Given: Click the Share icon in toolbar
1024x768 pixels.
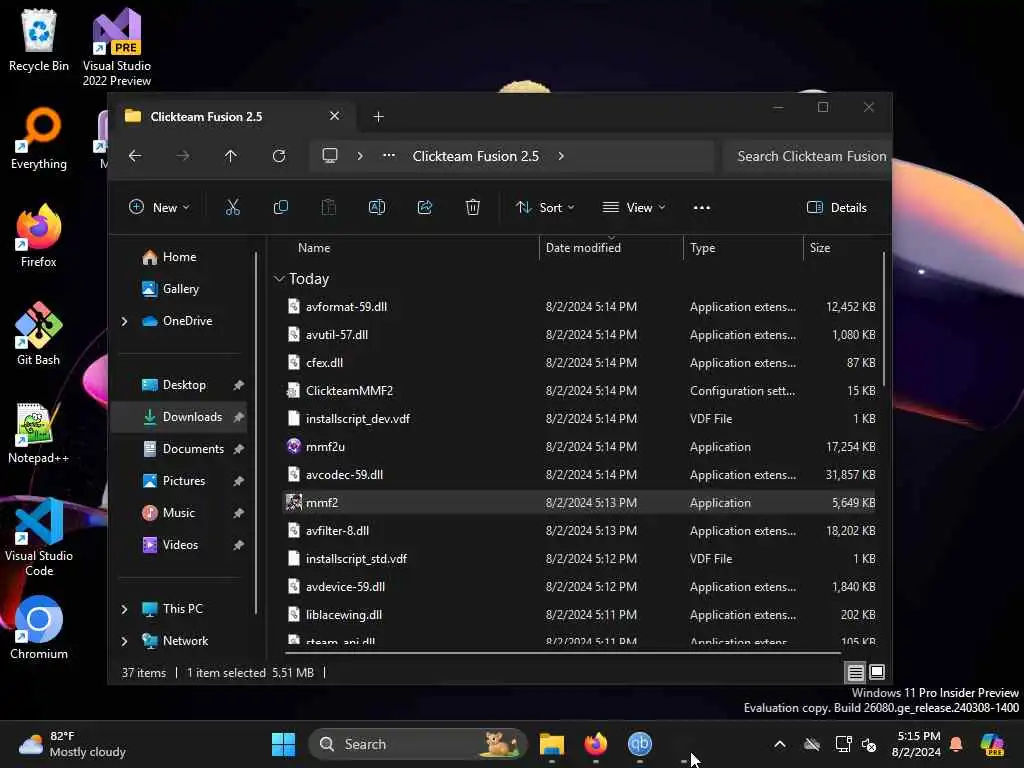Looking at the screenshot, I should (424, 208).
